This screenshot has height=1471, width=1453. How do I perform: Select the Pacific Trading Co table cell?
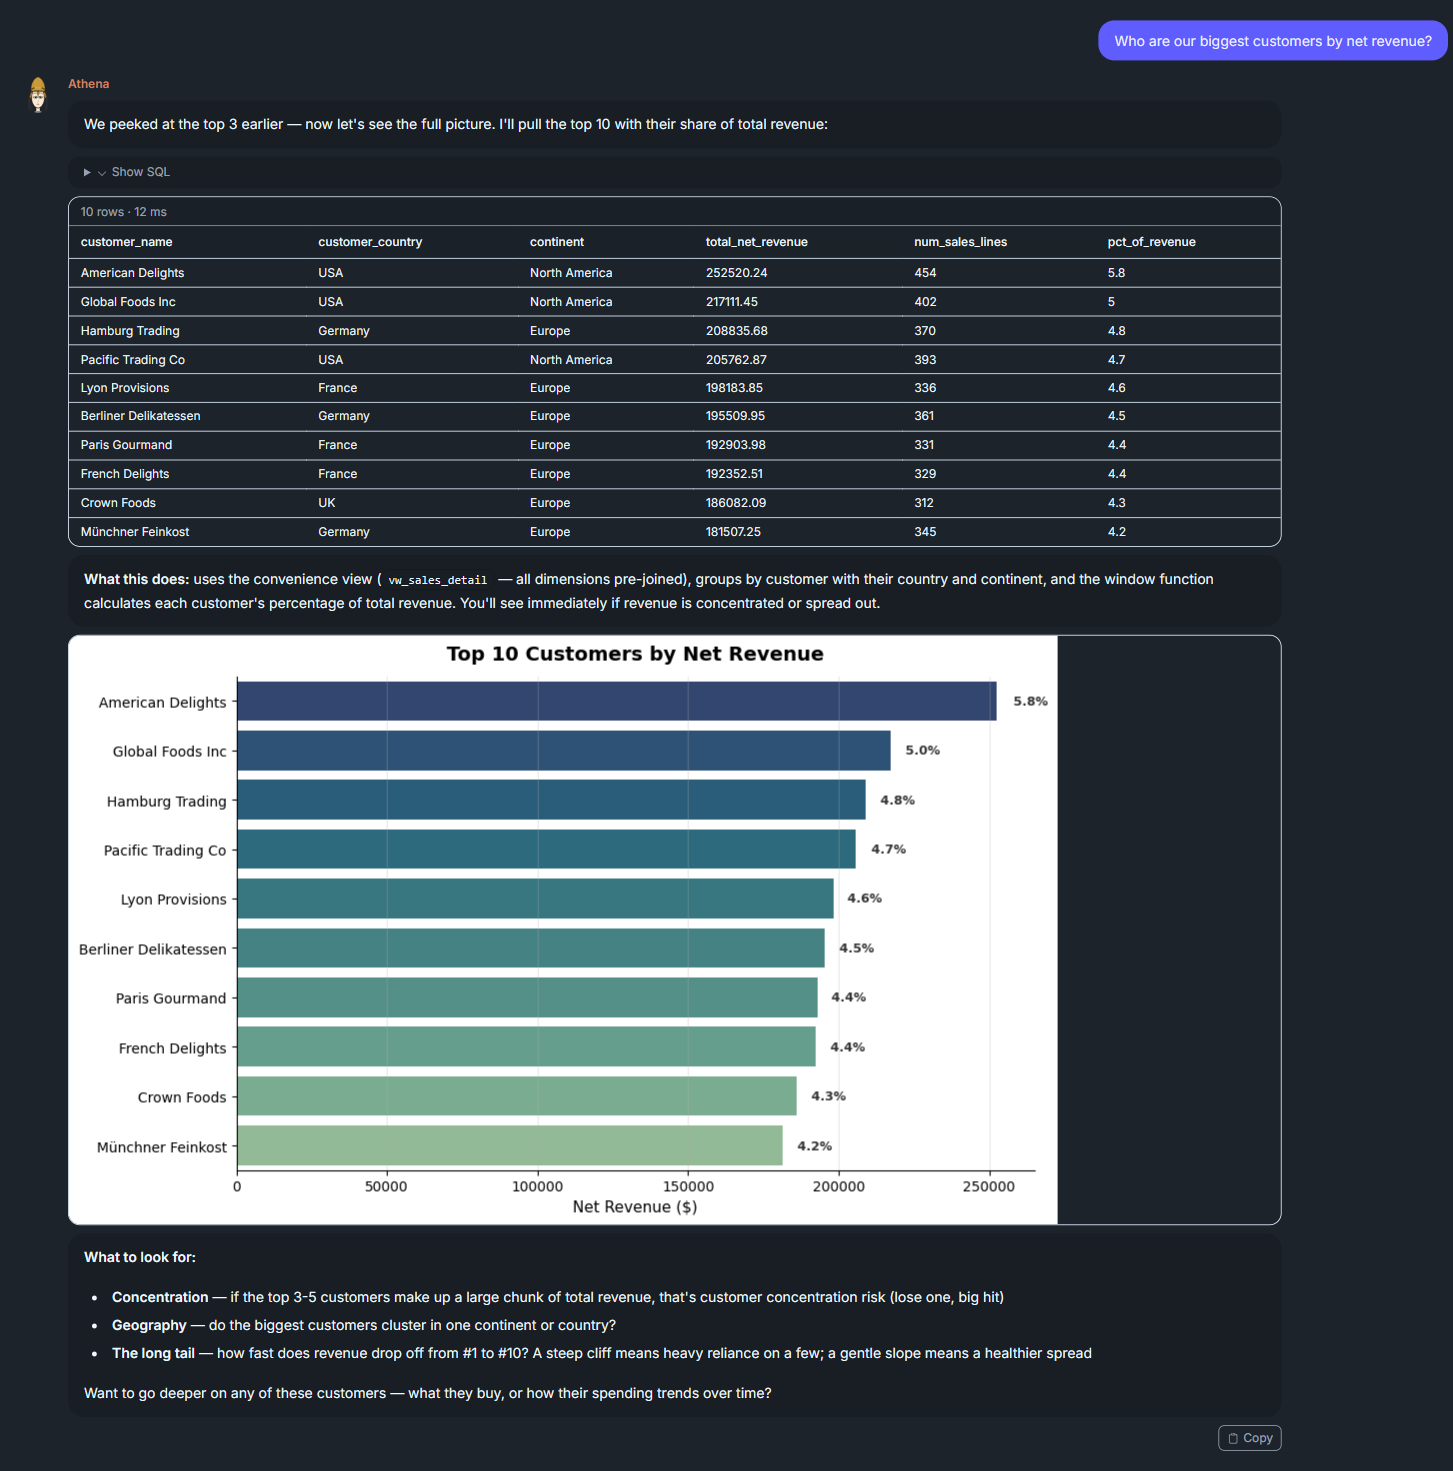[x=133, y=360]
